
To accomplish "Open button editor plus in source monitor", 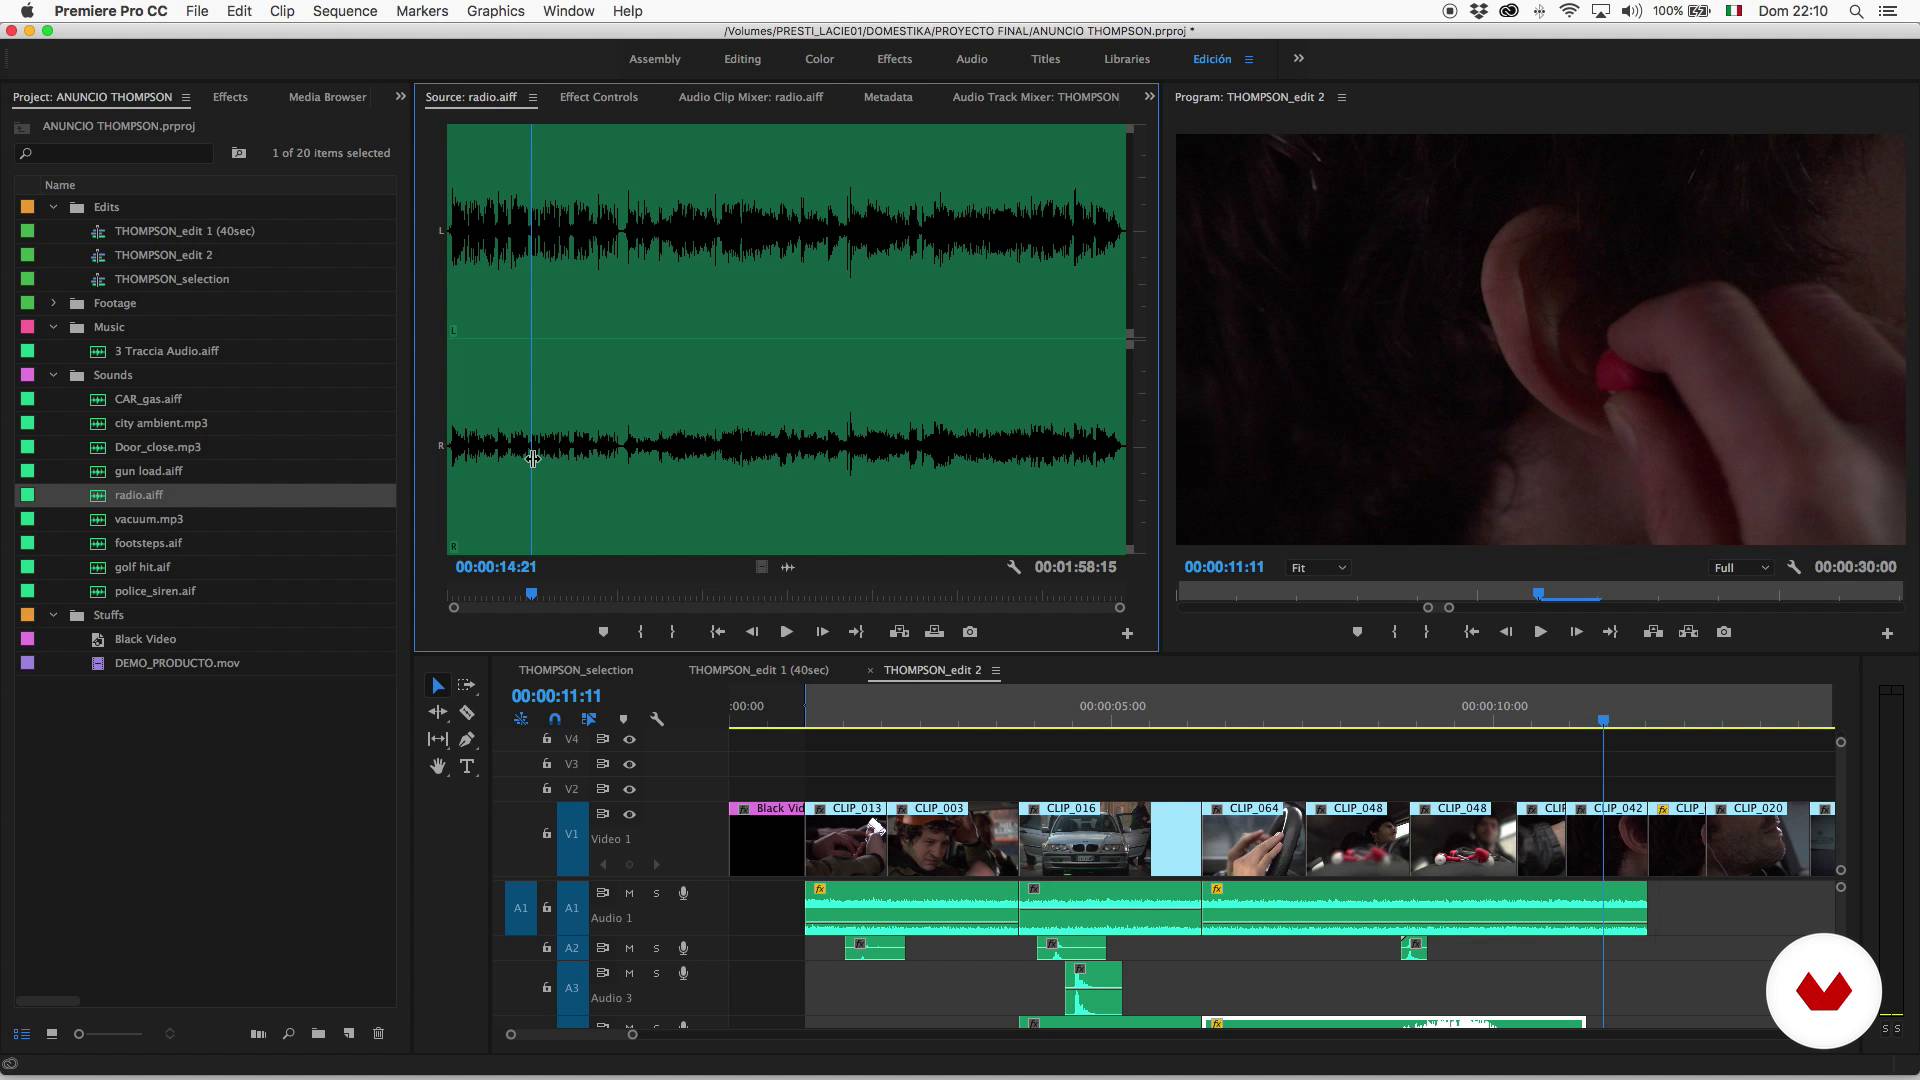I will 1127,633.
